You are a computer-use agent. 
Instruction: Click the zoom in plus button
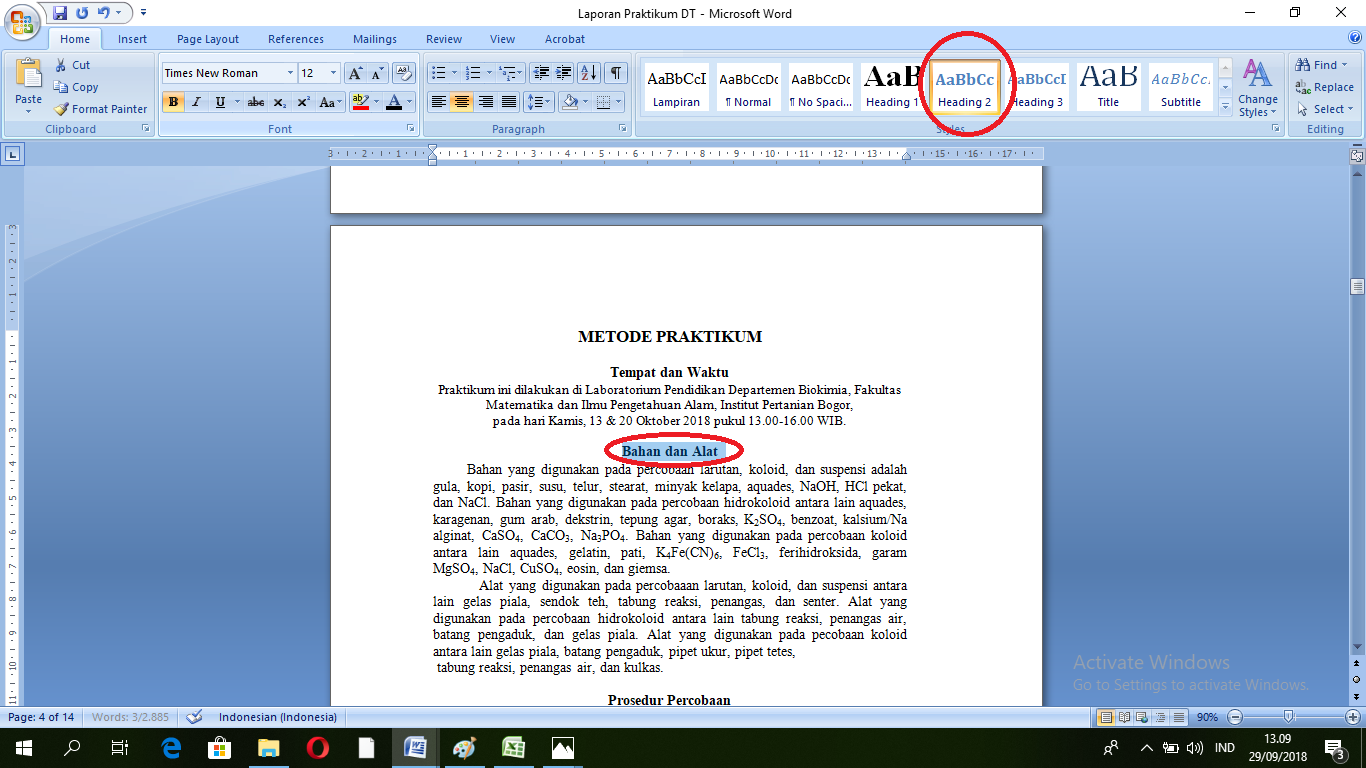[x=1352, y=717]
